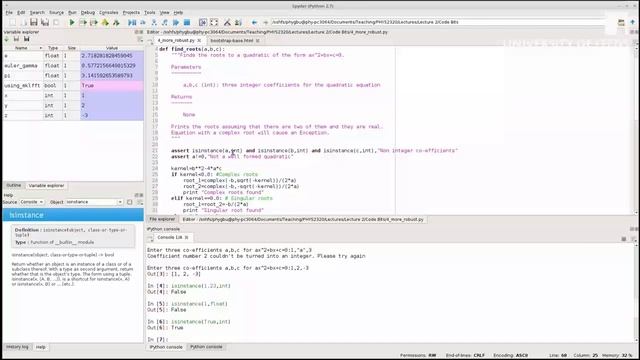The image size is (640, 360).
Task: Go back to previous cursor position
Action: click(x=254, y=22)
